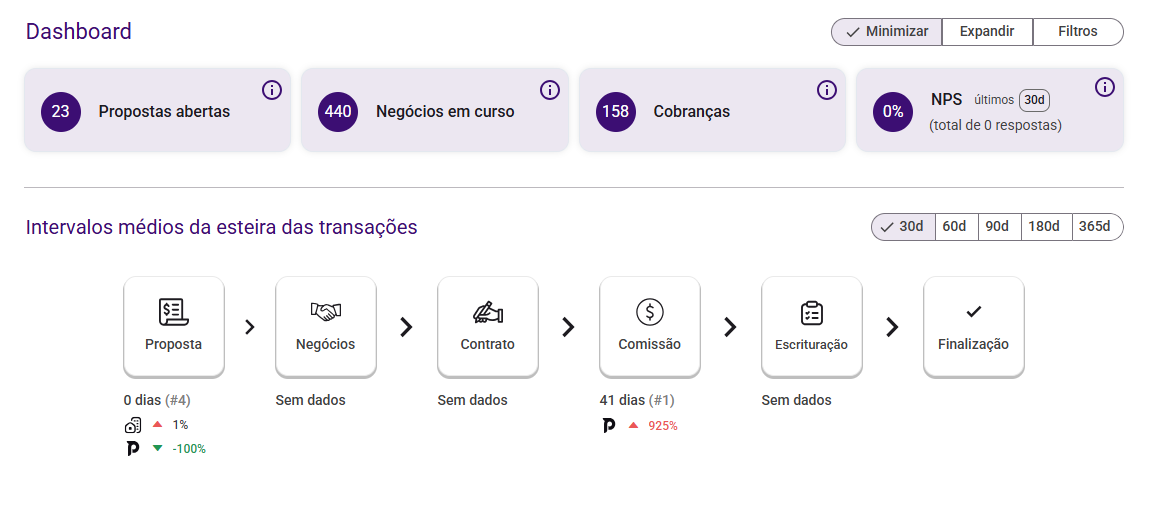1161x507 pixels.
Task: Show info tooltip on NPS card
Action: tap(1105, 87)
